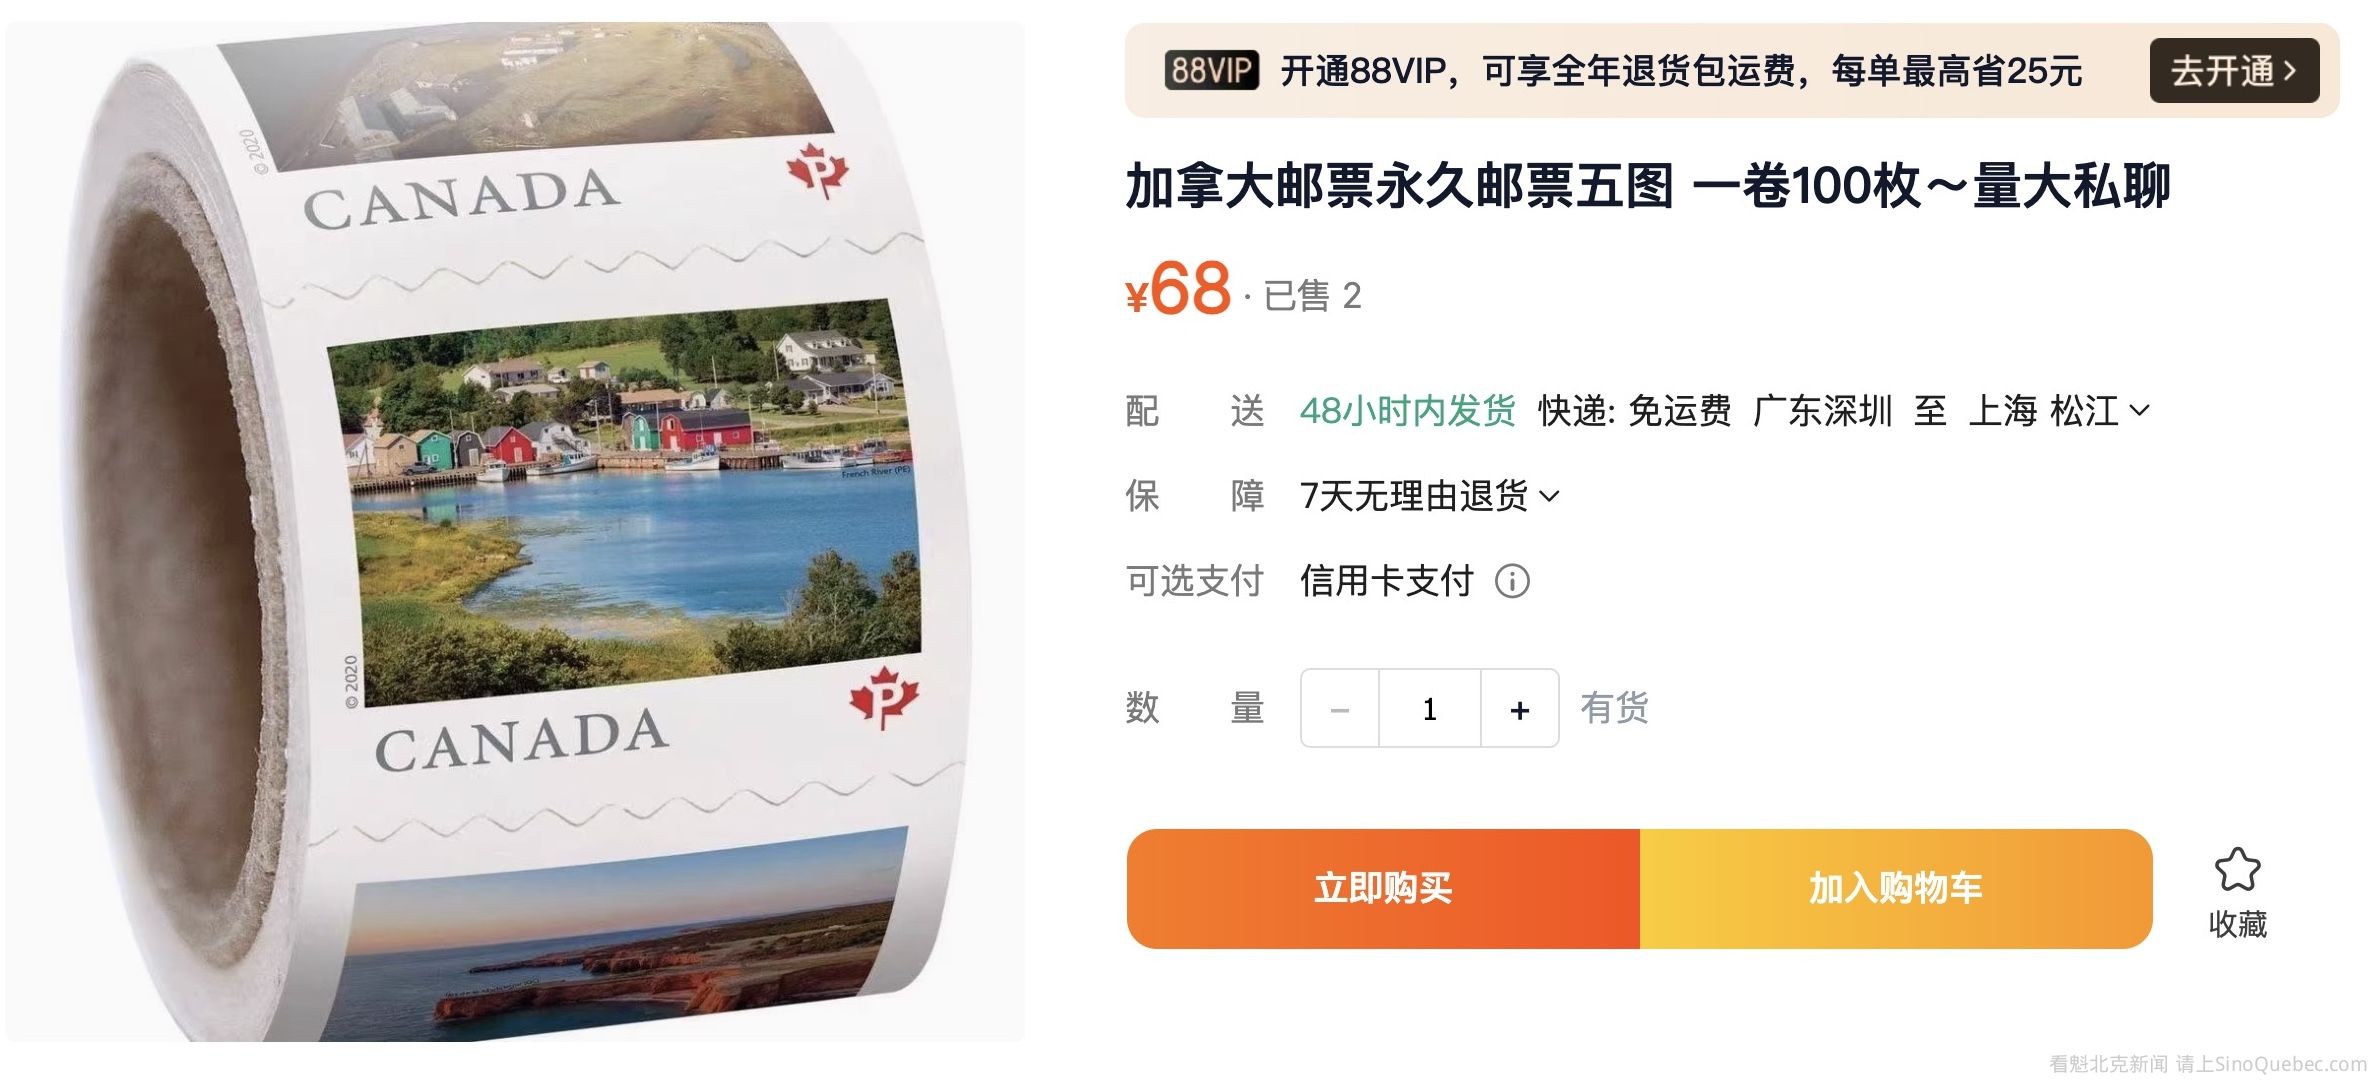Click the 48小时内发货 shipping text
The height and width of the screenshot is (1080, 2373).
click(1407, 411)
